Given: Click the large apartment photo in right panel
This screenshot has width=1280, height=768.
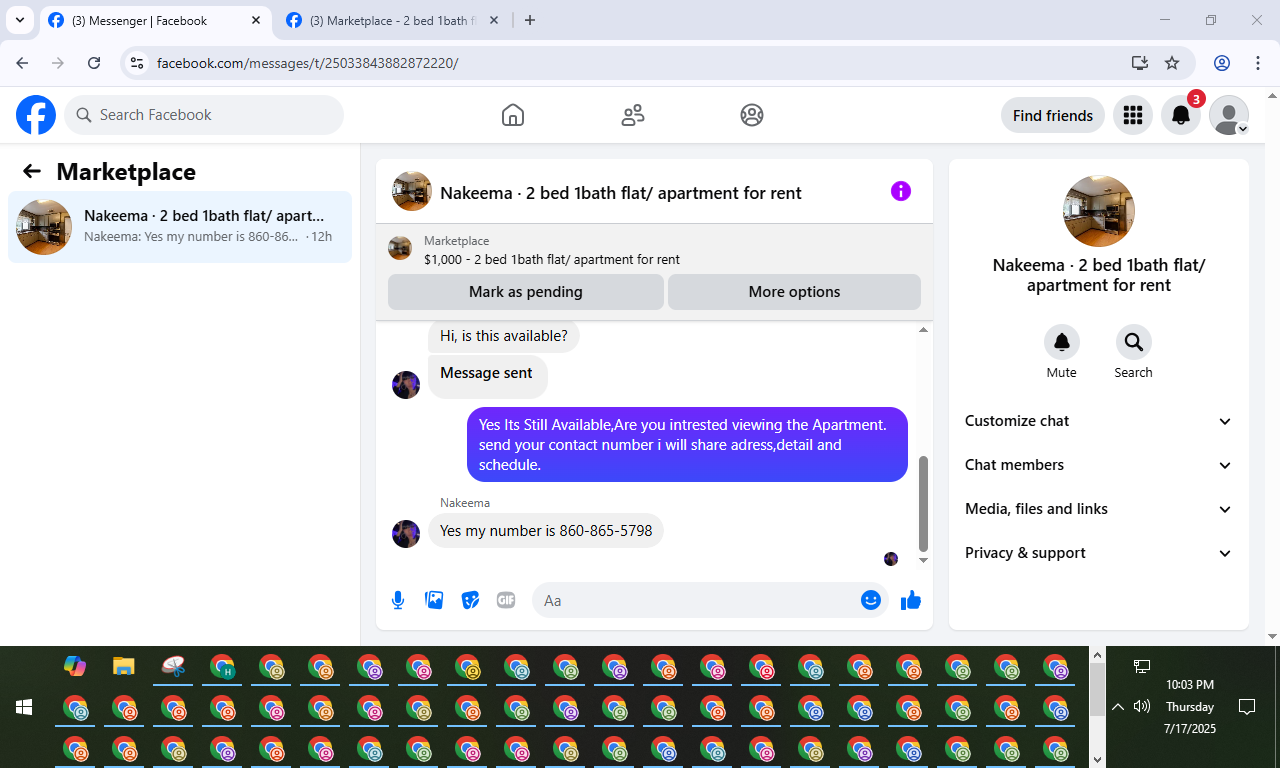Looking at the screenshot, I should [1099, 211].
